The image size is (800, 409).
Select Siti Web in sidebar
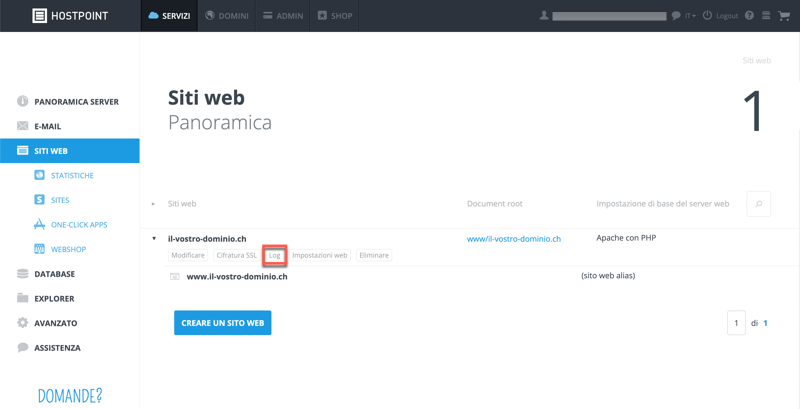tap(70, 151)
